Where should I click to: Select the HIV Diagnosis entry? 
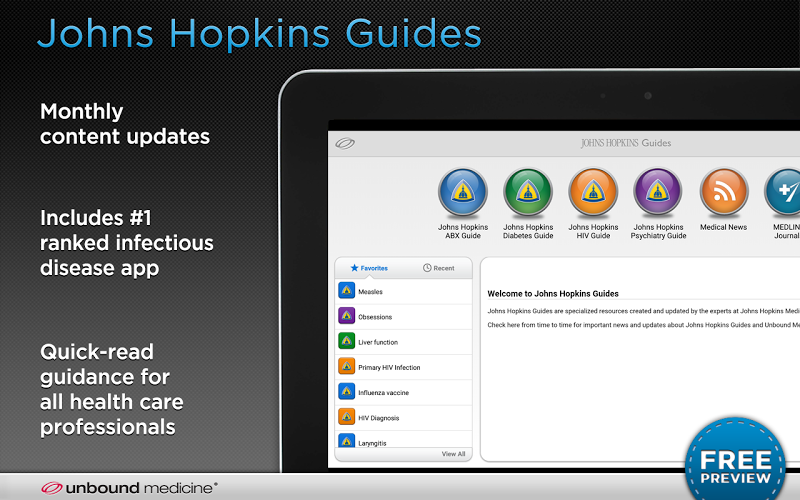click(404, 418)
